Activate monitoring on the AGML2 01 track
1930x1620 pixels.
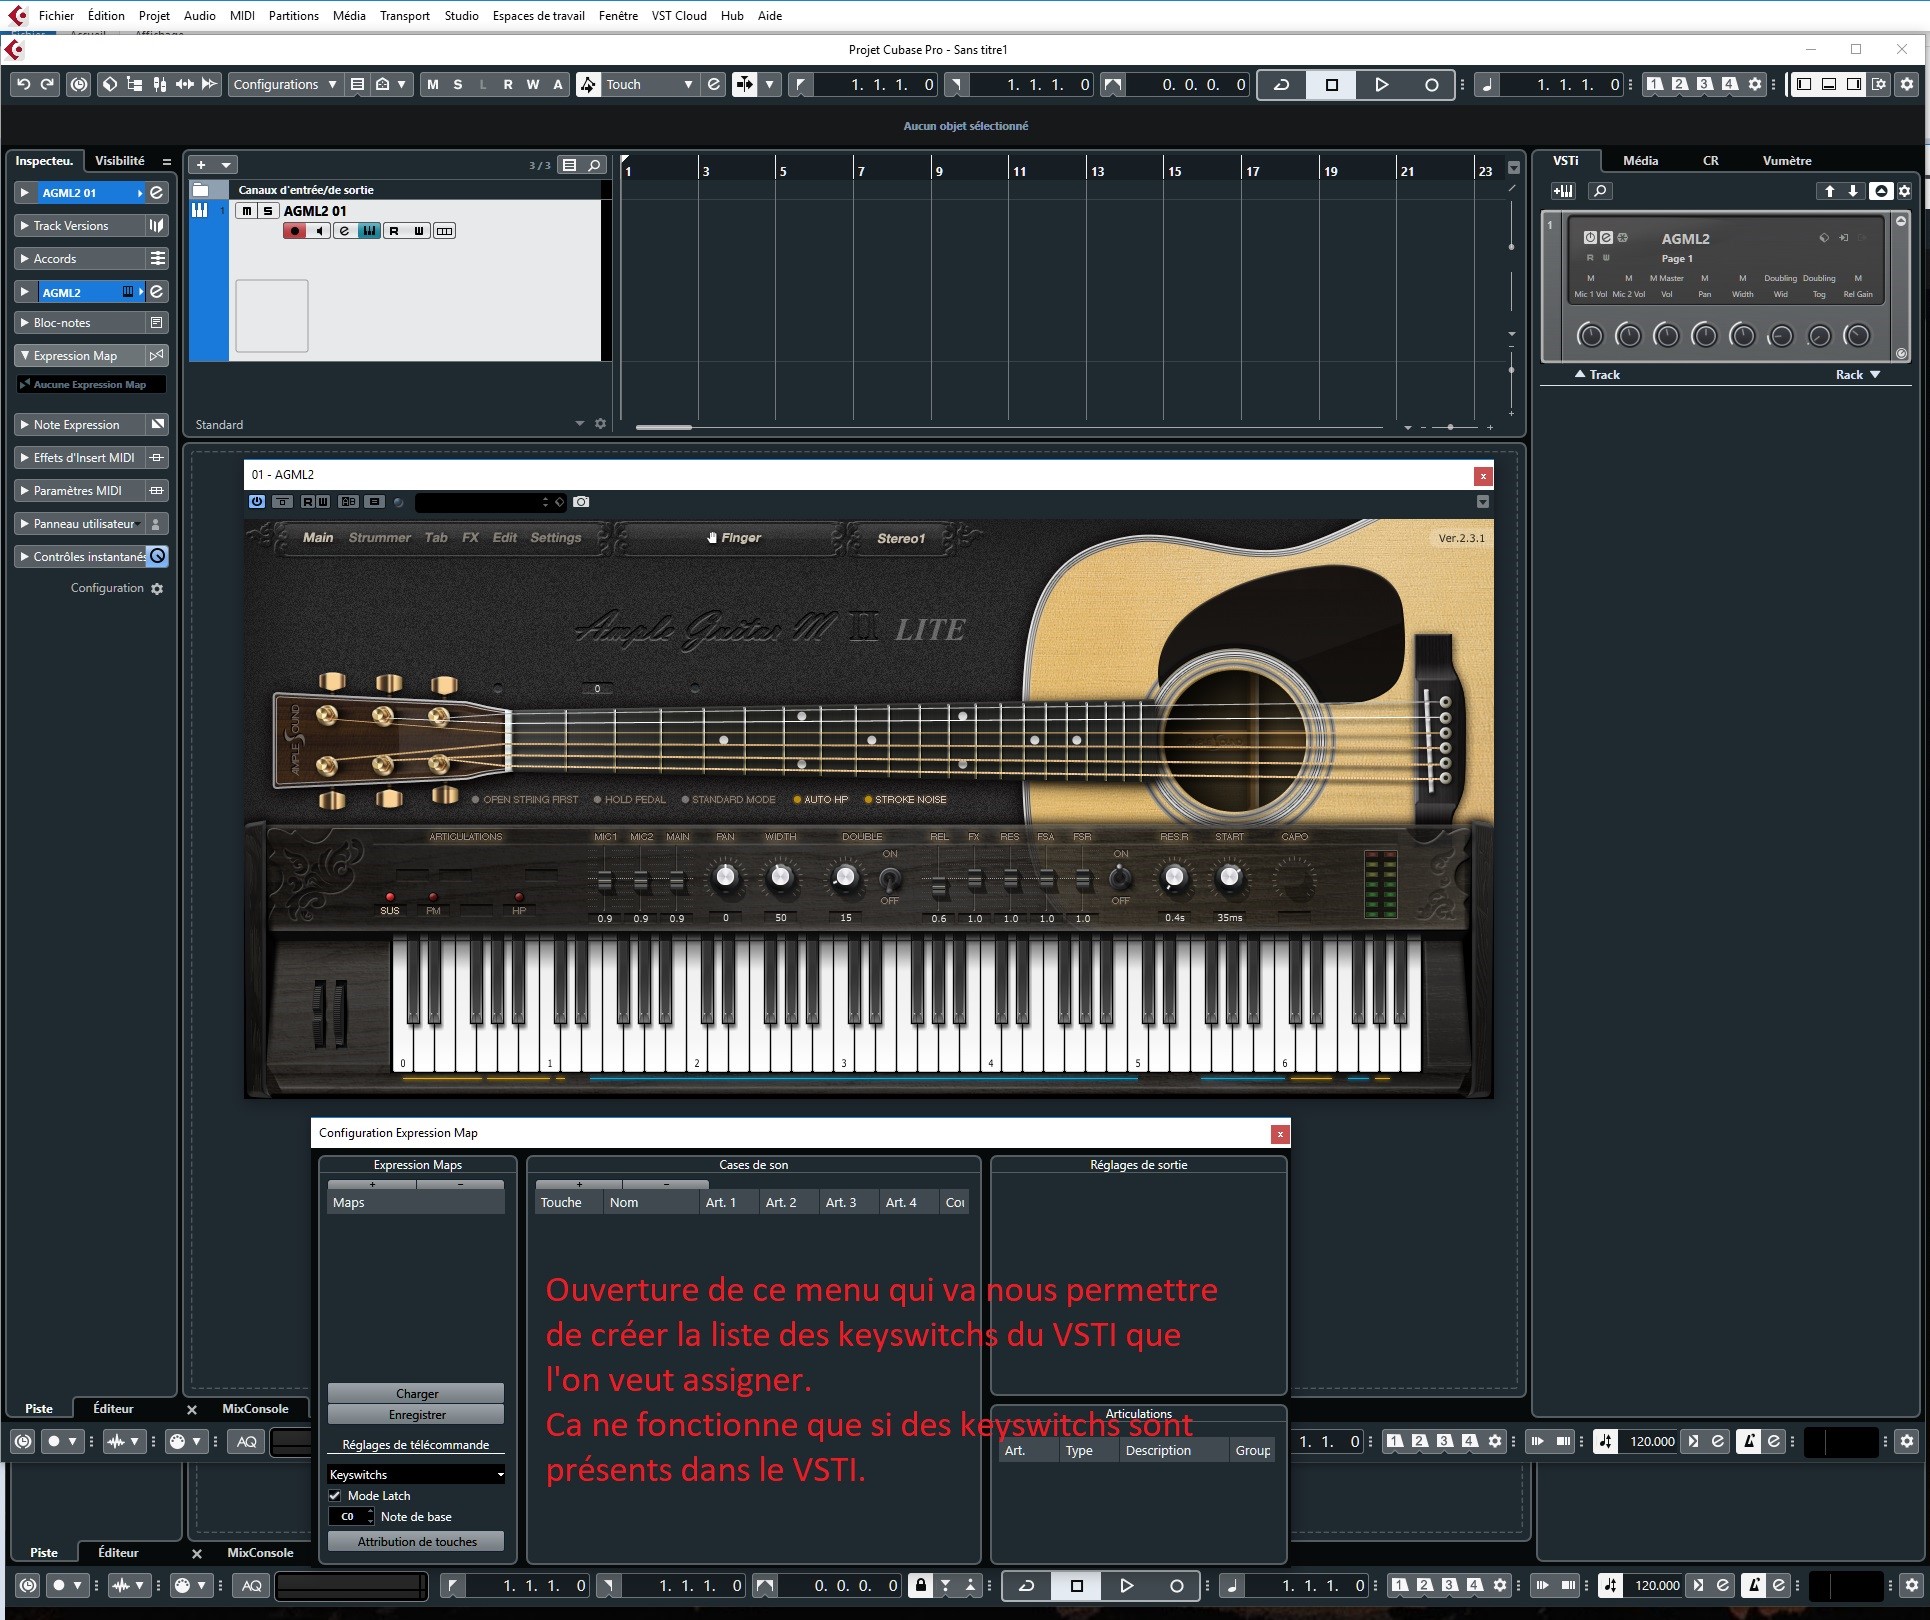[319, 230]
